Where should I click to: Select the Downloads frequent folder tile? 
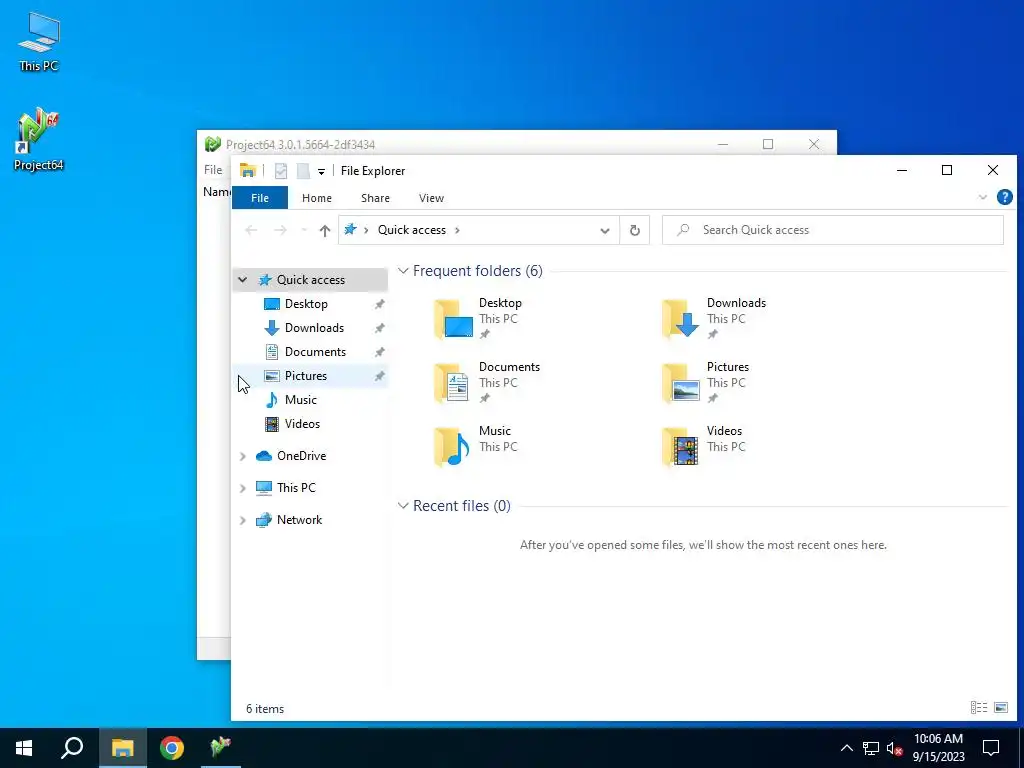[x=714, y=319]
